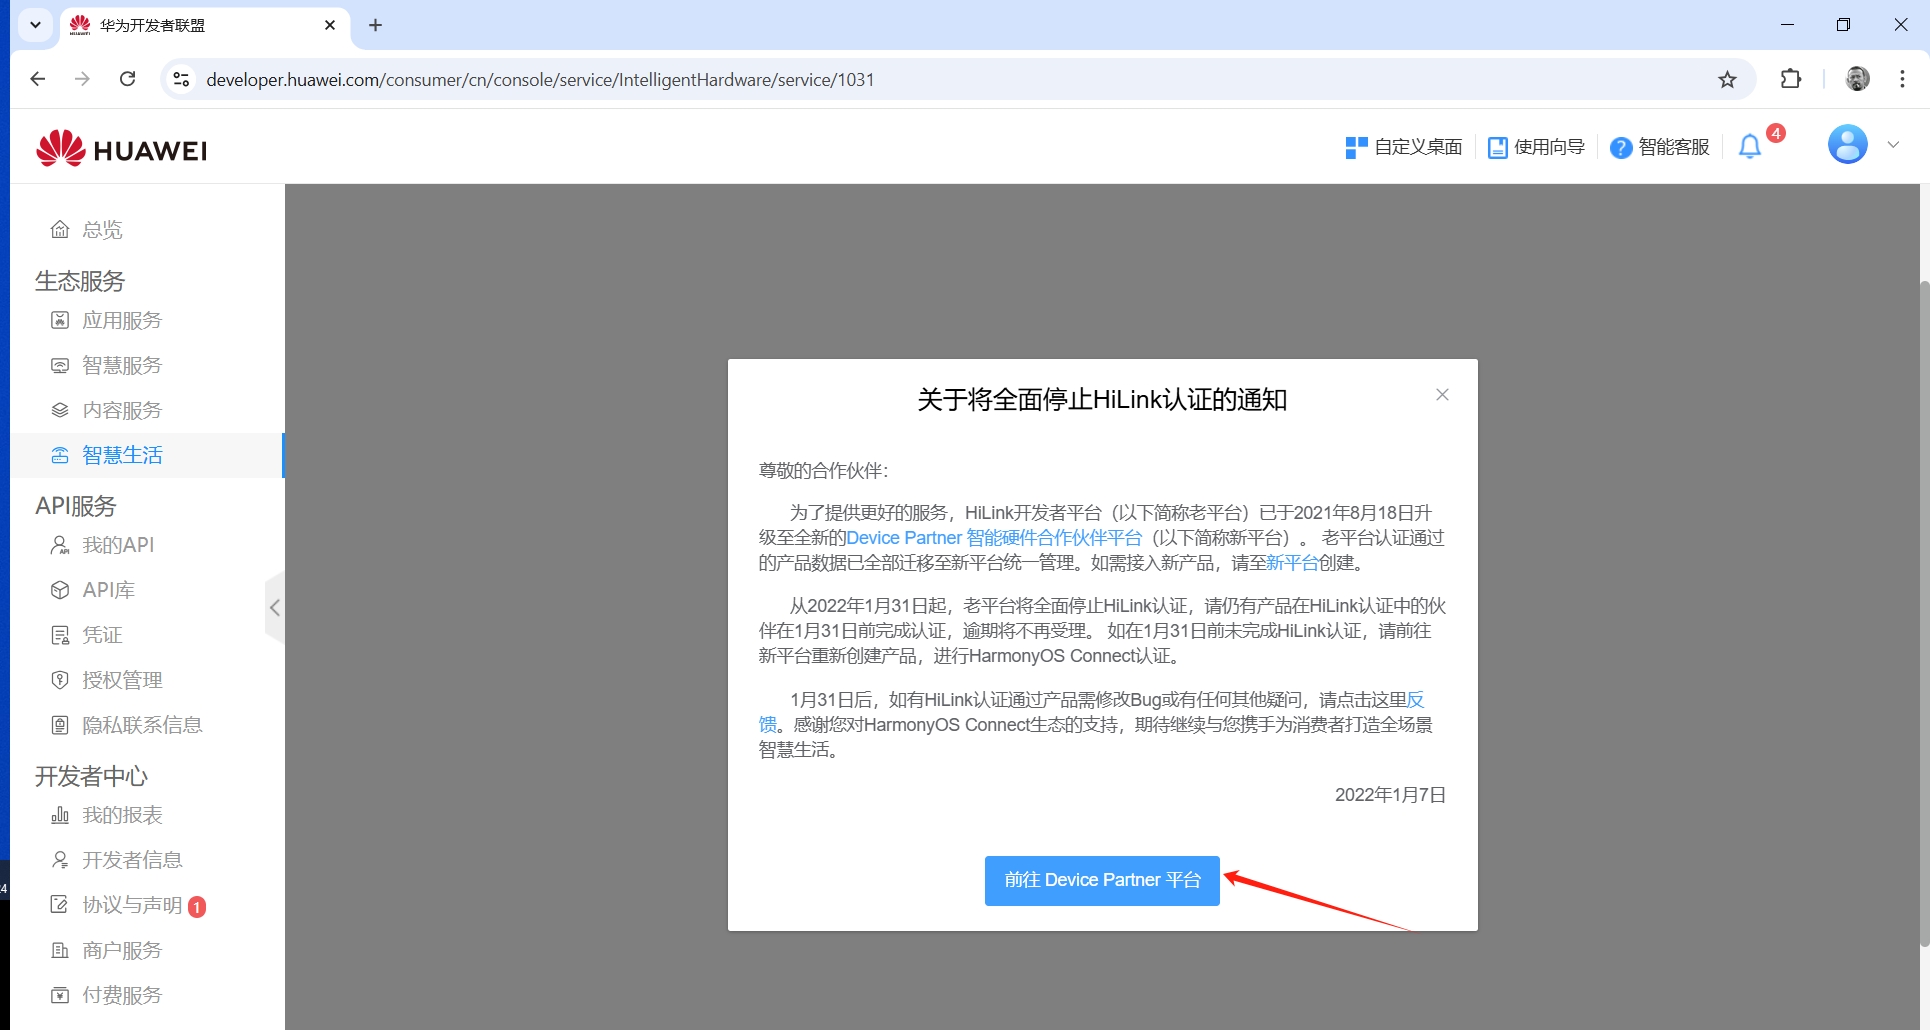This screenshot has width=1930, height=1030.
Task: Click the 协议与声明 badge showing 1
Action: tap(197, 907)
